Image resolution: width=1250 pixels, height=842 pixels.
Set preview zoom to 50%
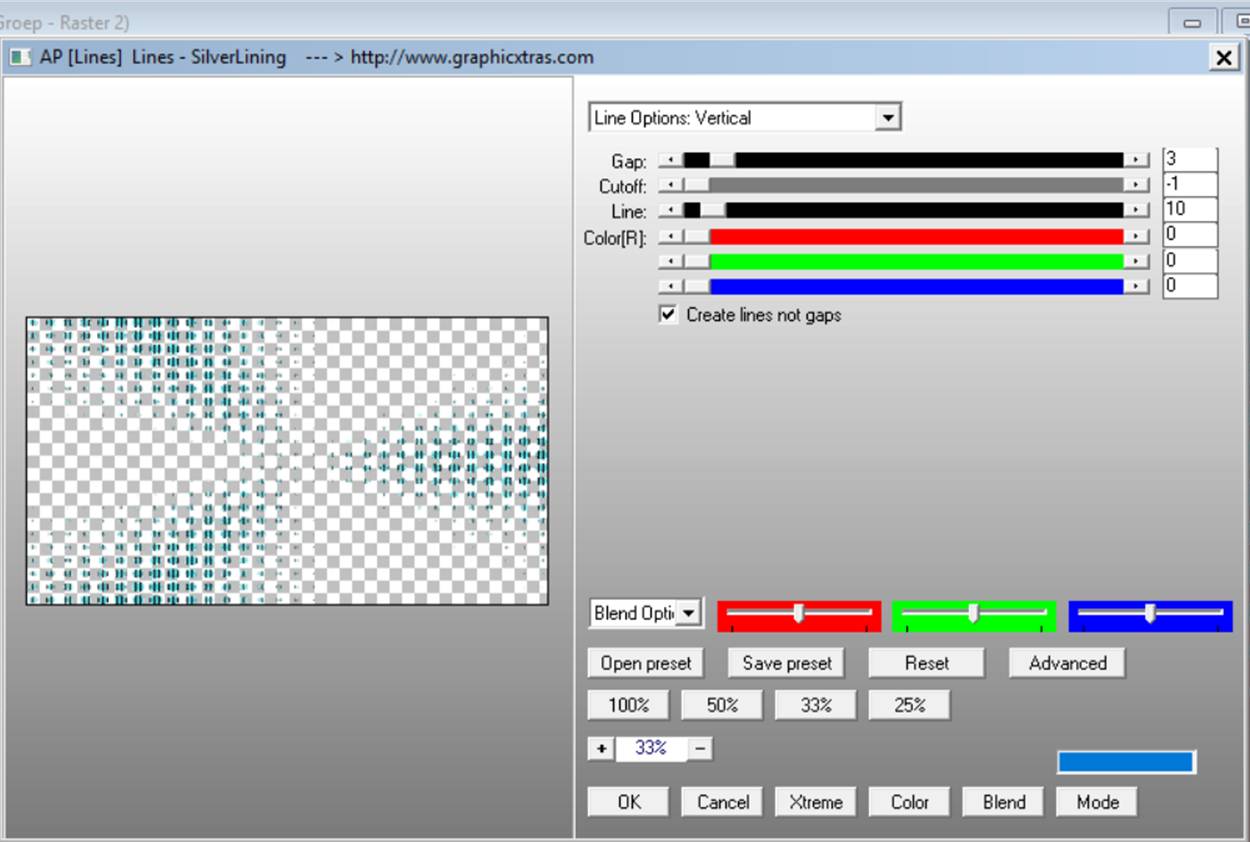click(x=721, y=705)
